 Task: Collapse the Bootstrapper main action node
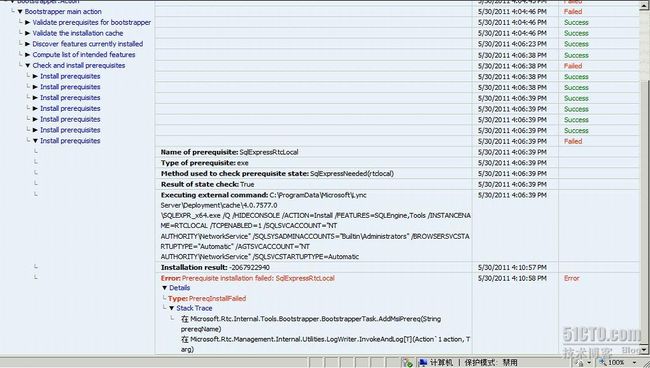[x=20, y=12]
